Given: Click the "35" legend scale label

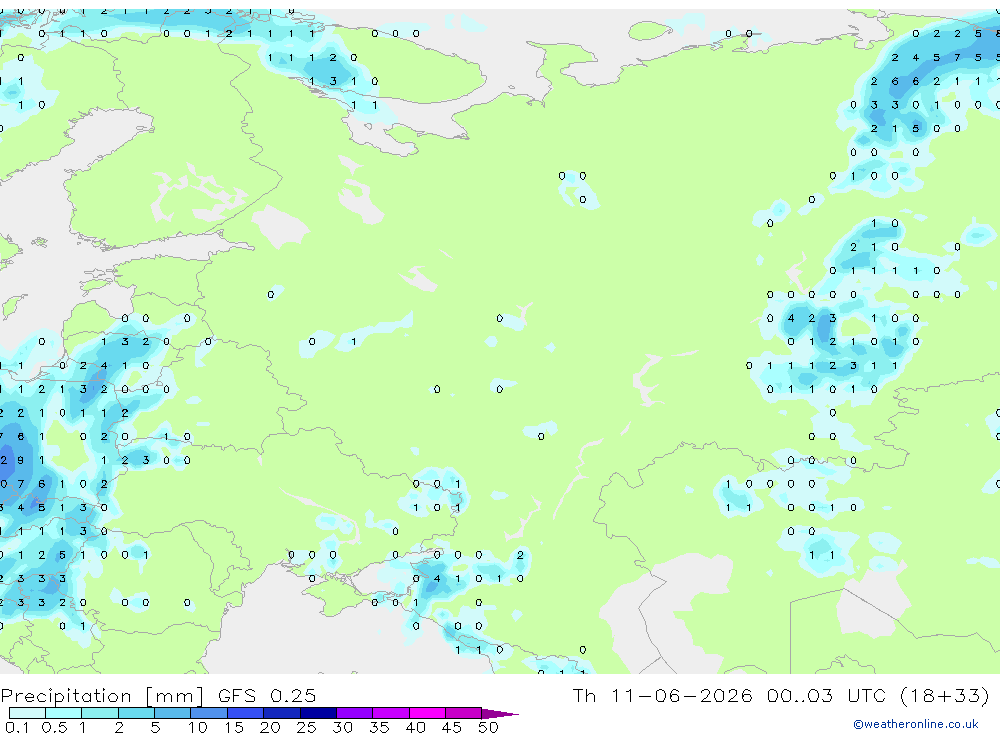Looking at the screenshot, I should (379, 727).
